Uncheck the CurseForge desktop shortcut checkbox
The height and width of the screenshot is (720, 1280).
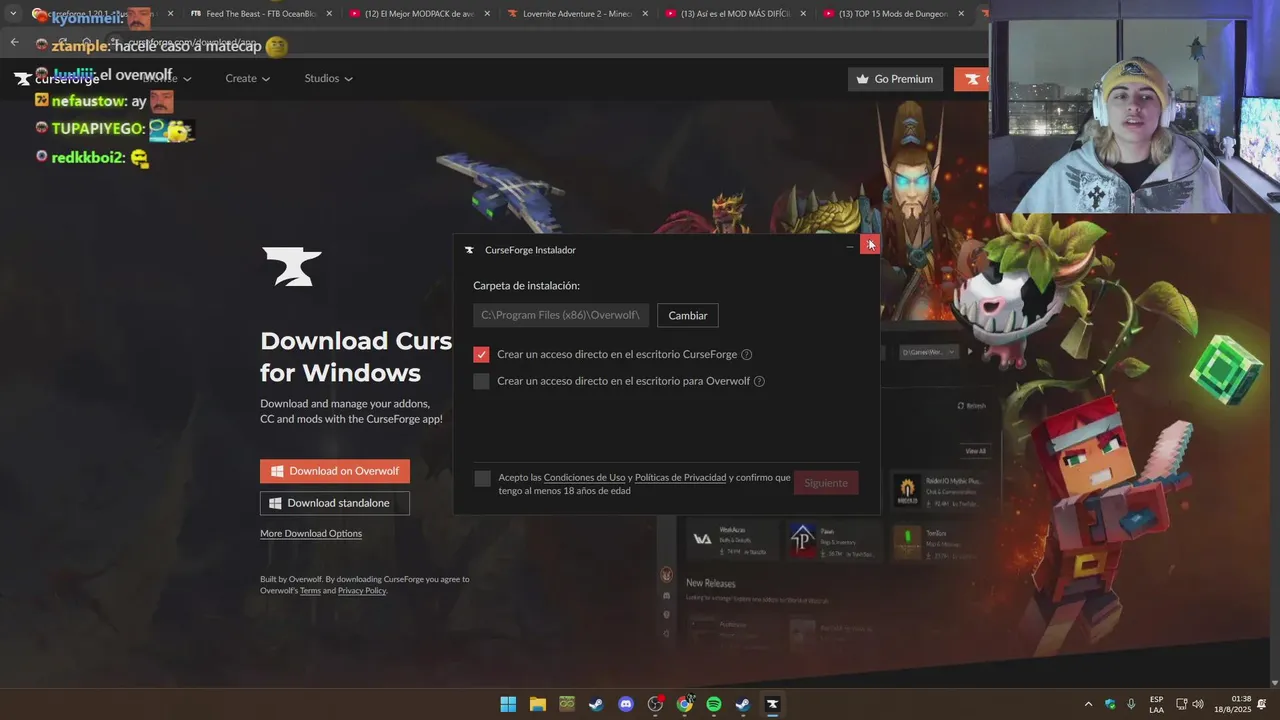[x=481, y=354]
